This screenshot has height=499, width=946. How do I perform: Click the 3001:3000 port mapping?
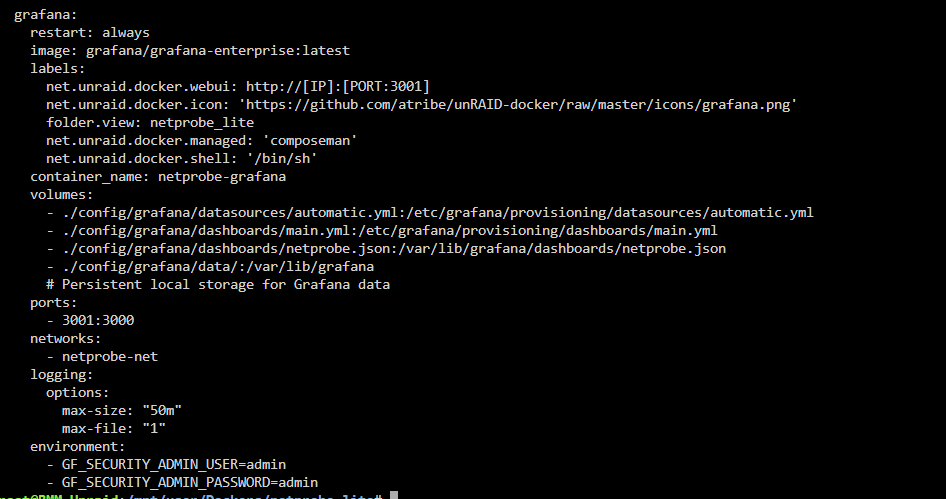click(98, 320)
